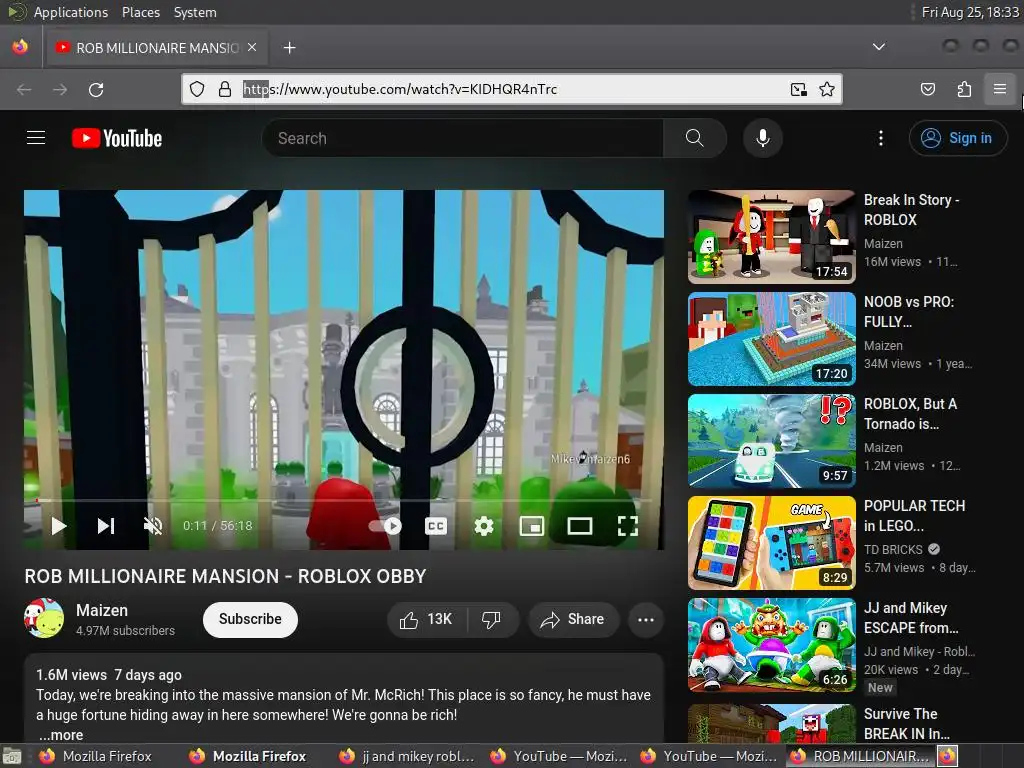The image size is (1024, 768).
Task: Click the search magnifier button
Action: pos(695,138)
